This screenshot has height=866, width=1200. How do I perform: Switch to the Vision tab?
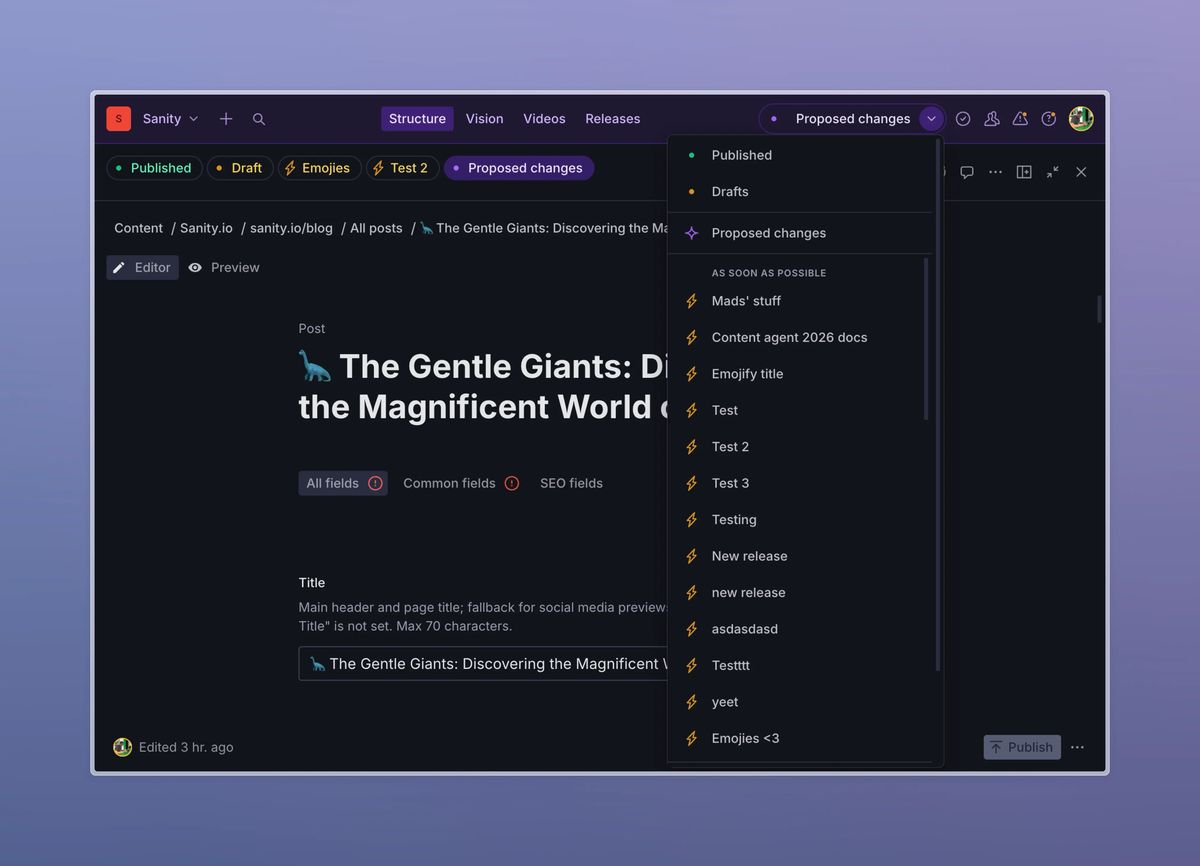484,118
